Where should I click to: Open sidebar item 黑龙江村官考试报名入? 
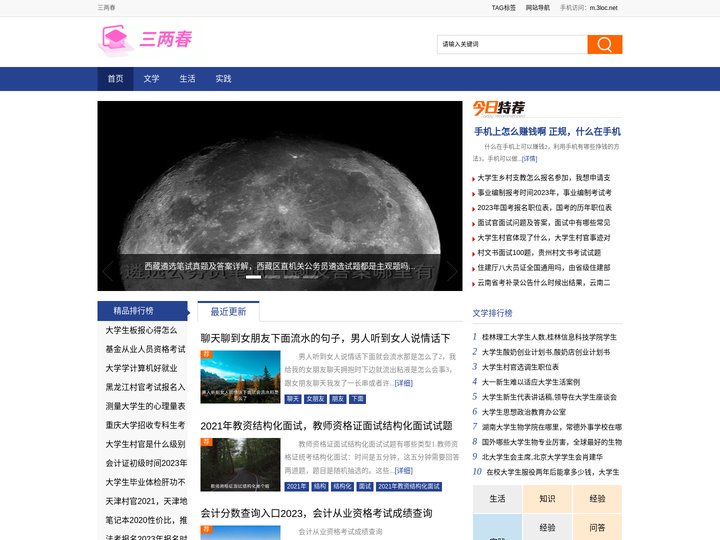click(146, 387)
